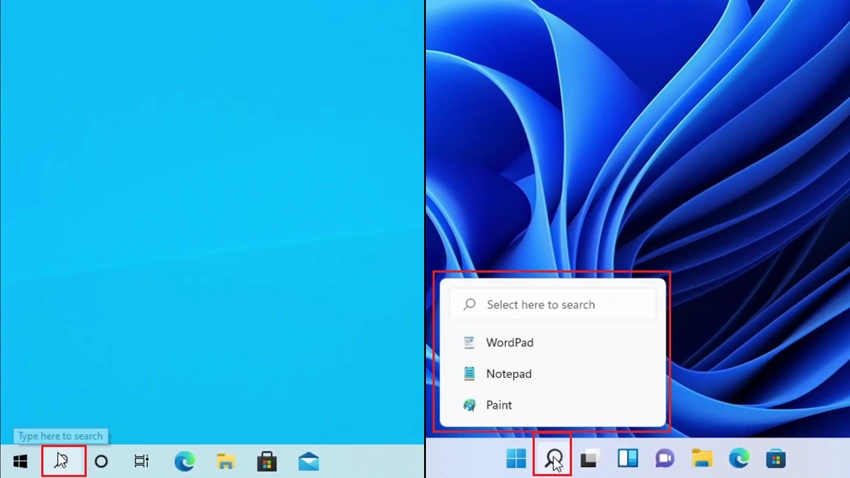Click the Windows 11 taskbar search icon
The image size is (850, 478).
point(553,458)
